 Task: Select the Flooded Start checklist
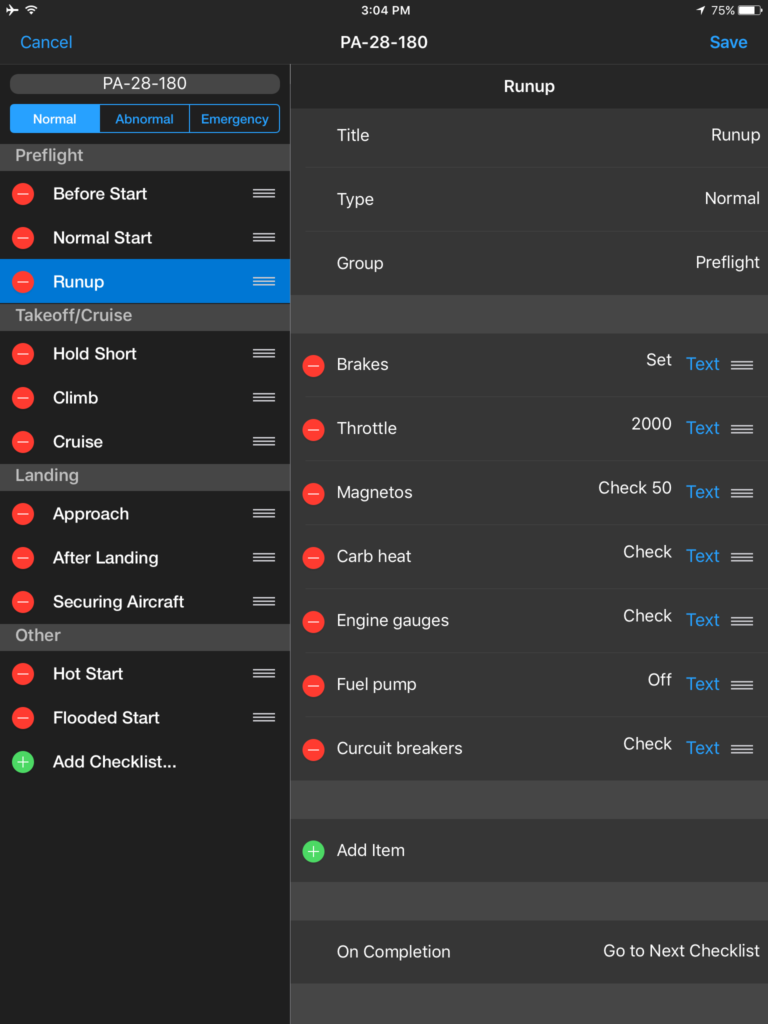pos(145,718)
